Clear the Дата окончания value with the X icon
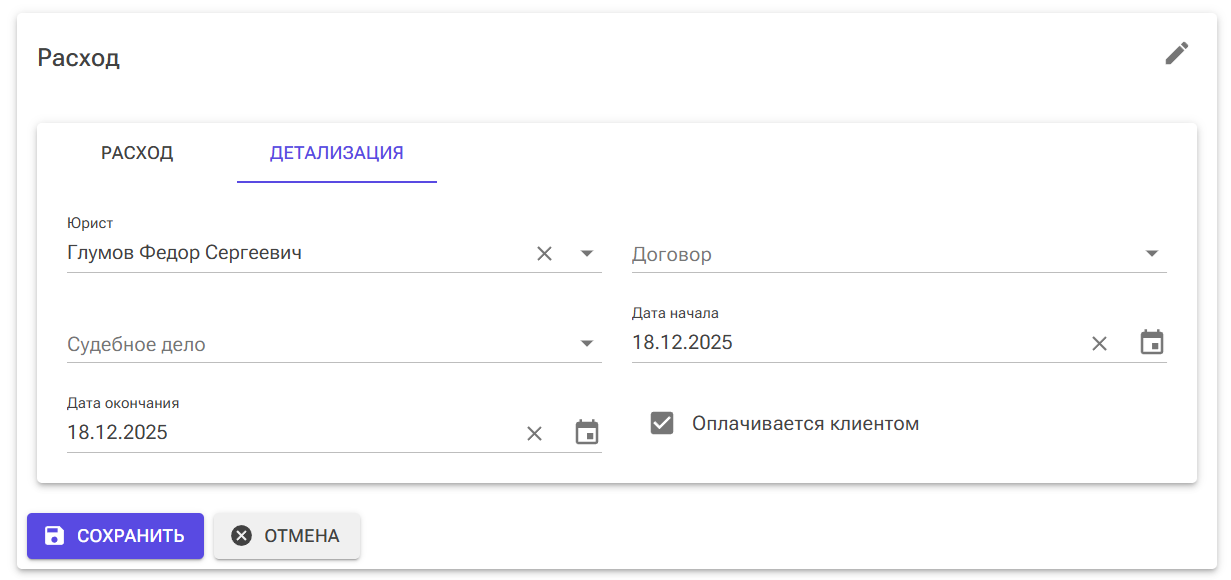 [x=534, y=432]
